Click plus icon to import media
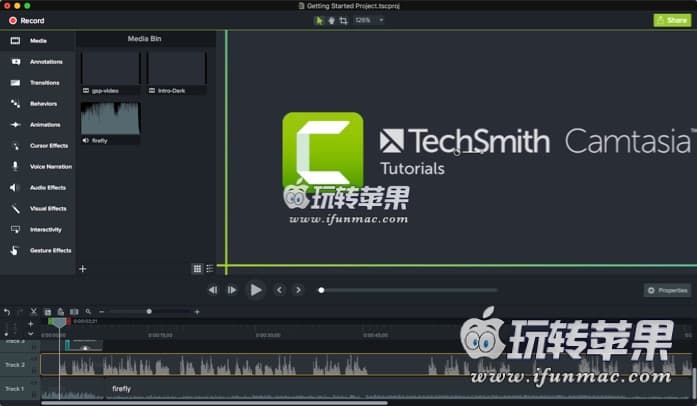Screen dimensions: 697x406 82,269
